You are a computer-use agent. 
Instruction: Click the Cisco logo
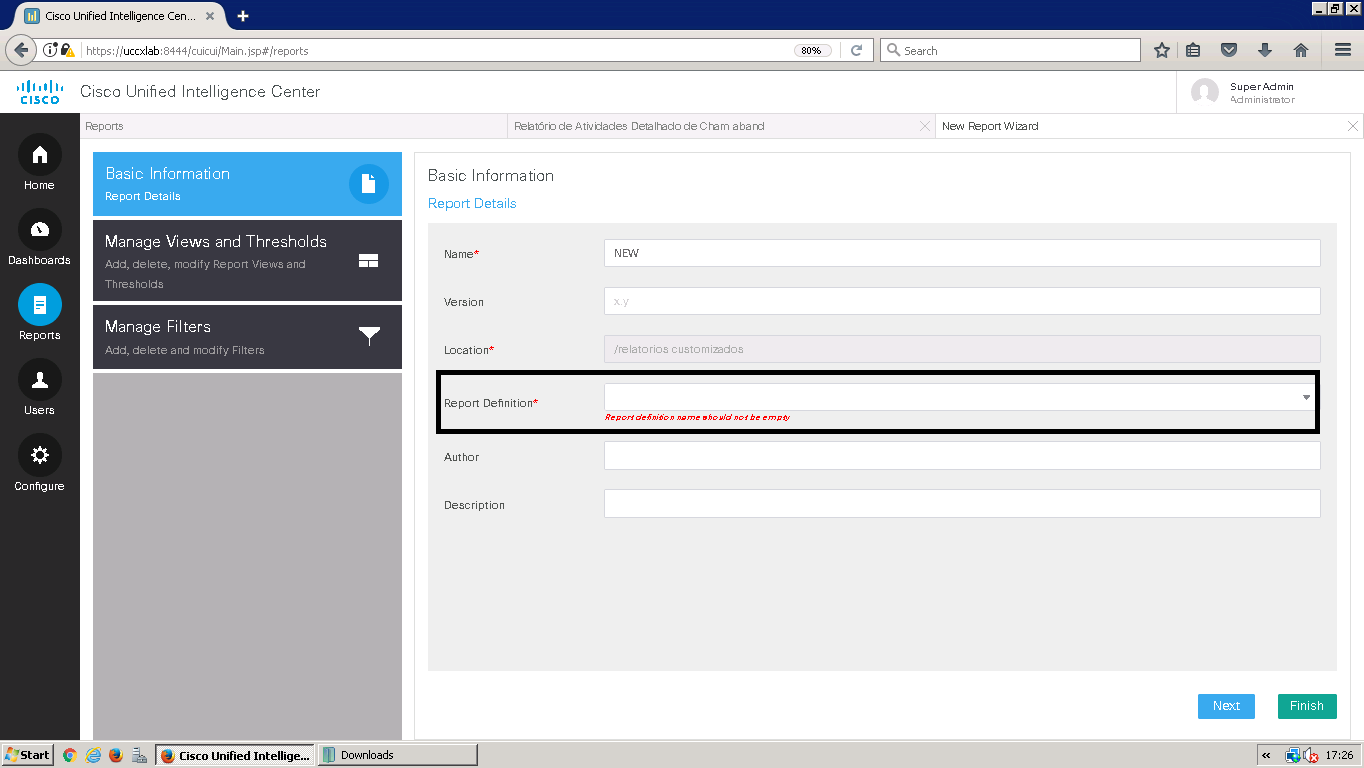coord(40,92)
